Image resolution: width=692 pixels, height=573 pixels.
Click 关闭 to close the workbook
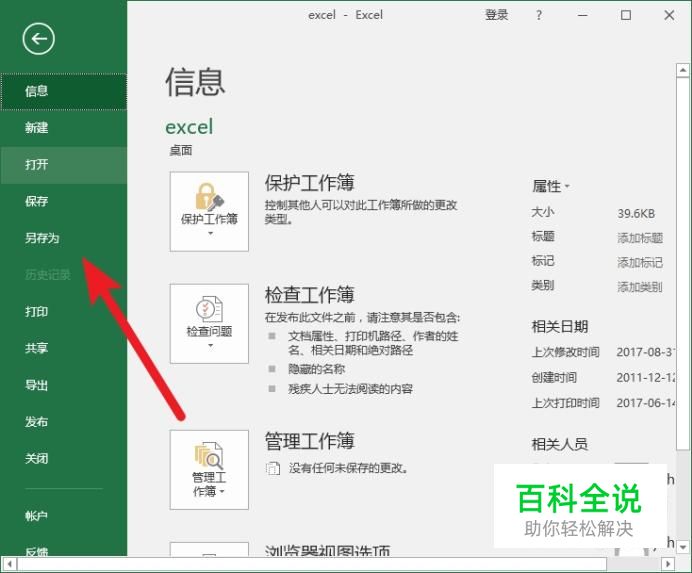[64, 458]
